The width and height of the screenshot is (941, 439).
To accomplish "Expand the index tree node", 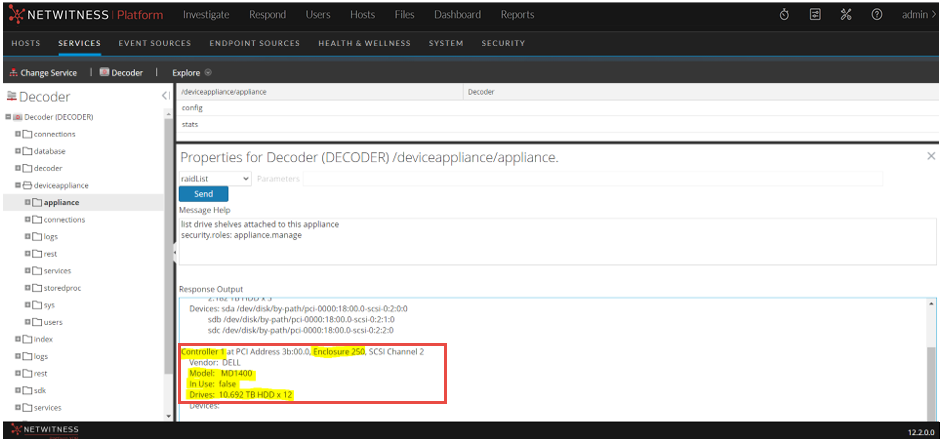I will (18, 339).
